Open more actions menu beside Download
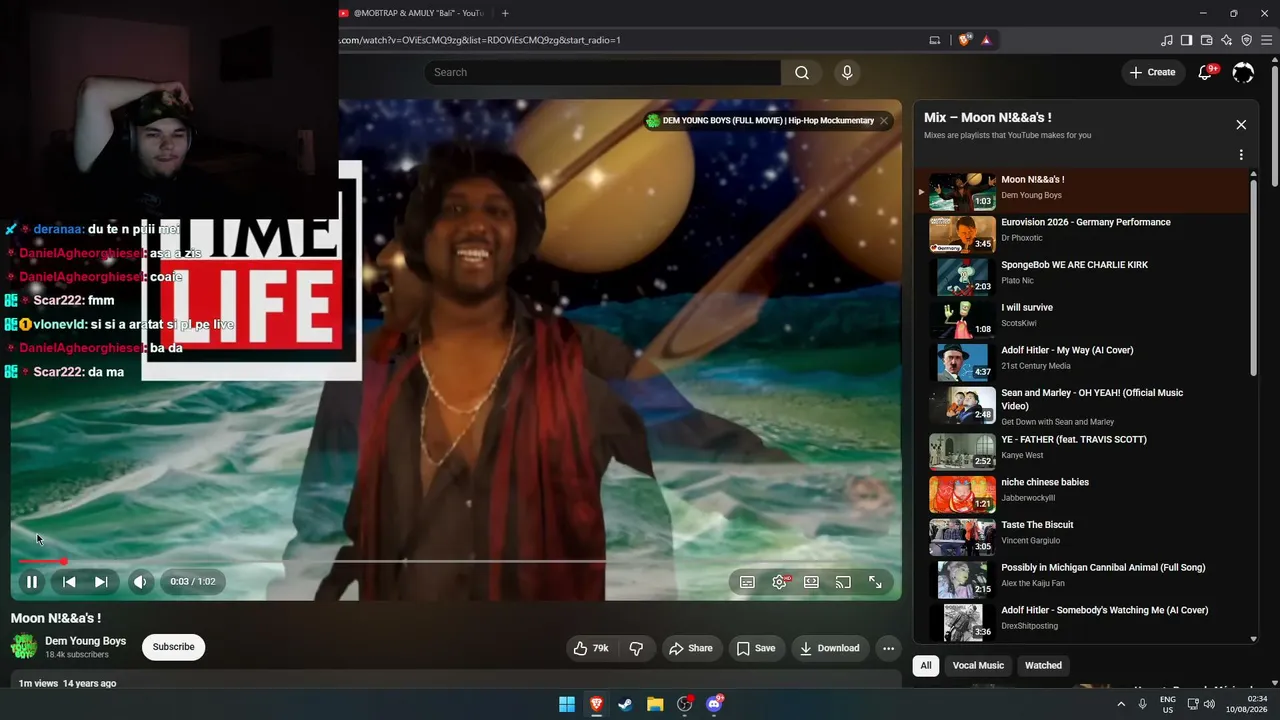 coord(888,648)
